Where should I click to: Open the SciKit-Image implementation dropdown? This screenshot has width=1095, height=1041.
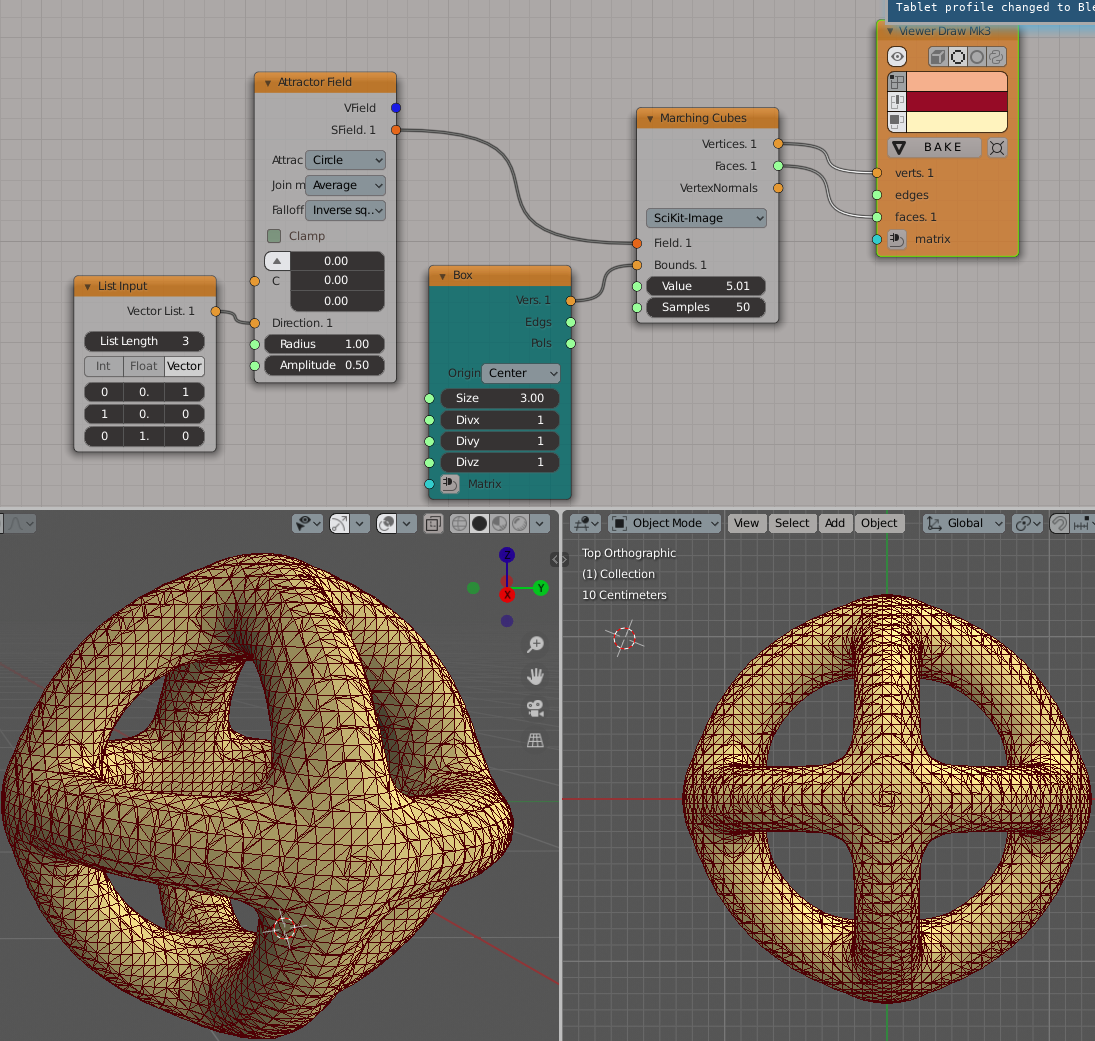(x=706, y=218)
